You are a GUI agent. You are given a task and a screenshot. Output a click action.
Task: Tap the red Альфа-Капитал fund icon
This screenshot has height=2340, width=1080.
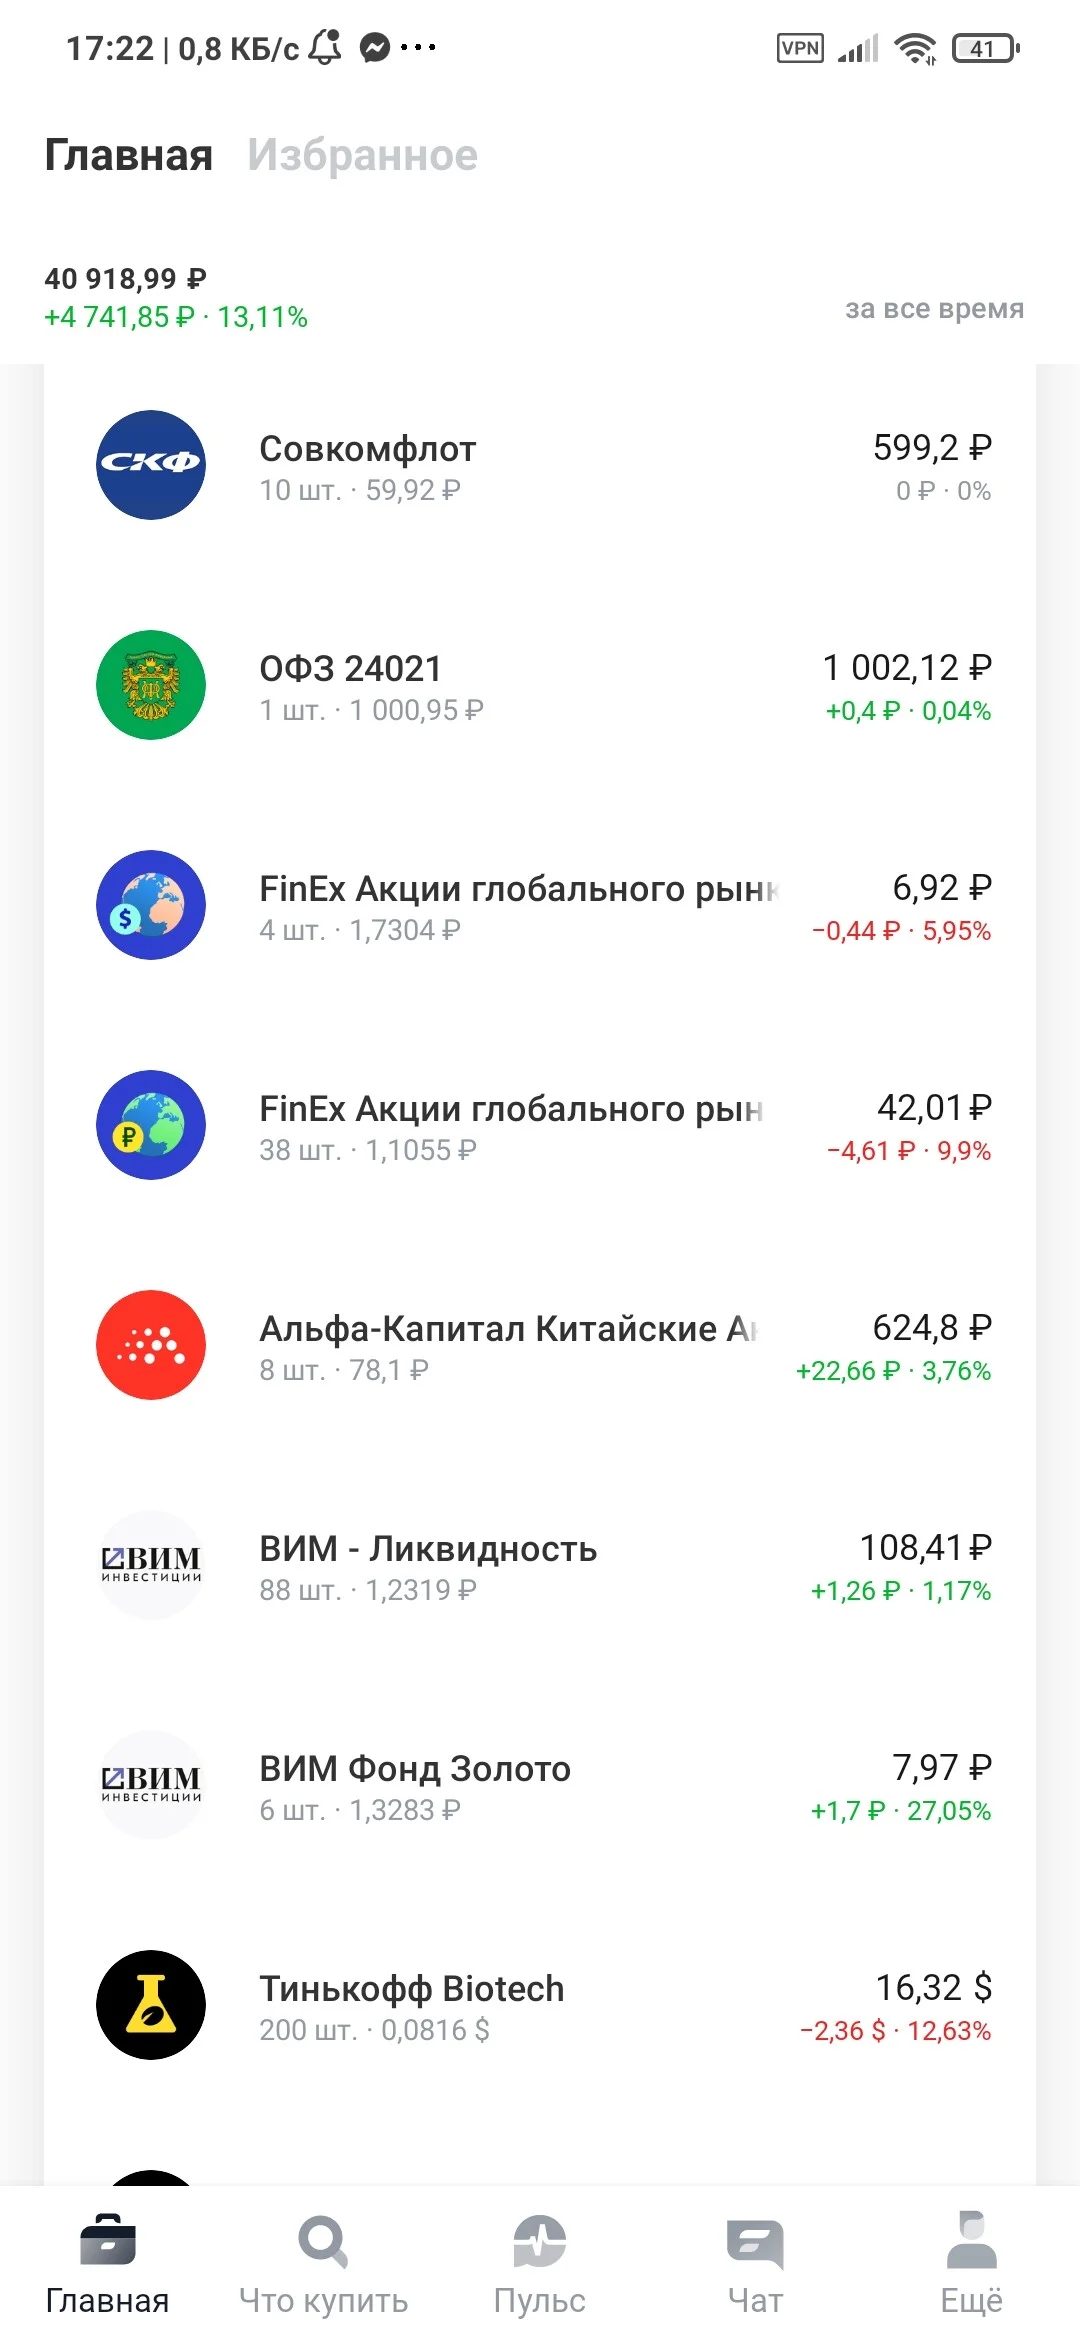tap(151, 1345)
